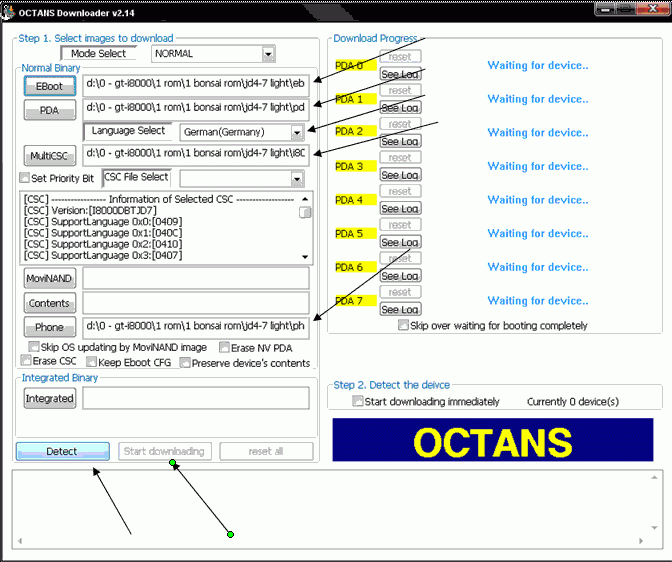
Task: Click CSC info scroll up arrow
Action: click(305, 199)
